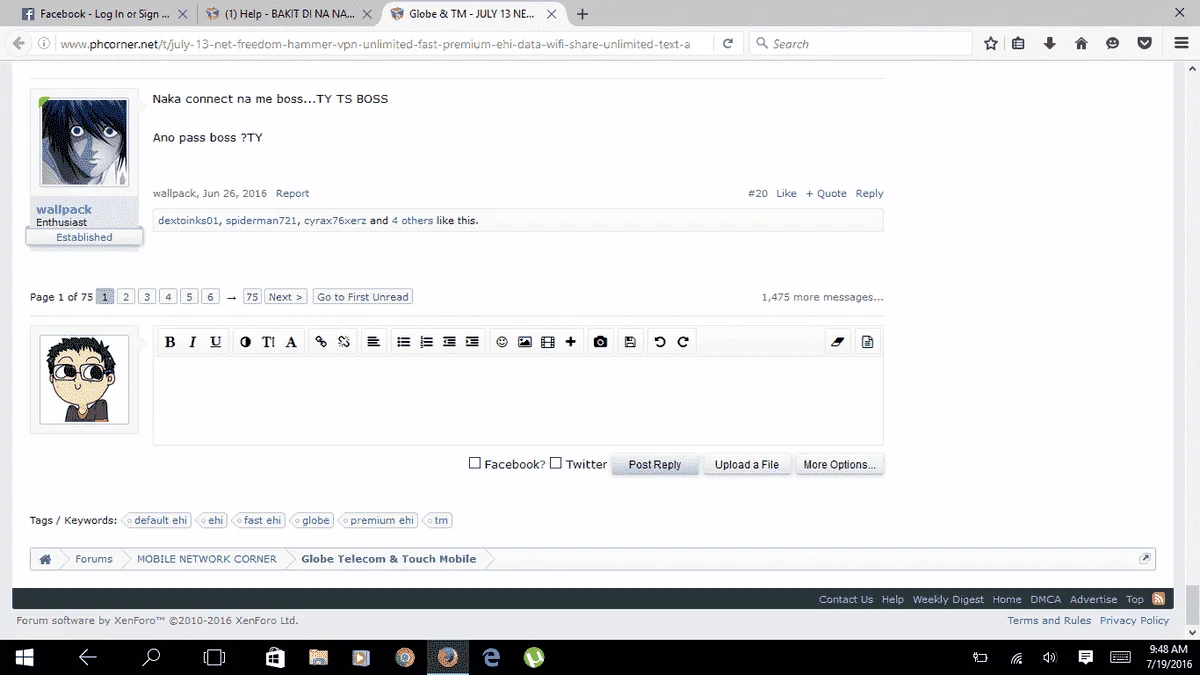Open the uTorrent taskbar icon
The image size is (1200, 675).
point(535,657)
